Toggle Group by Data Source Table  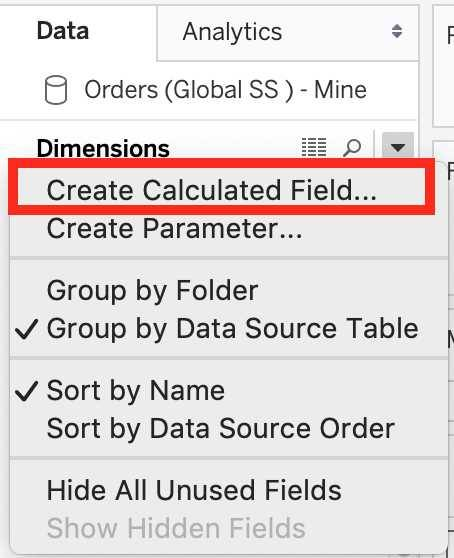[232, 329]
